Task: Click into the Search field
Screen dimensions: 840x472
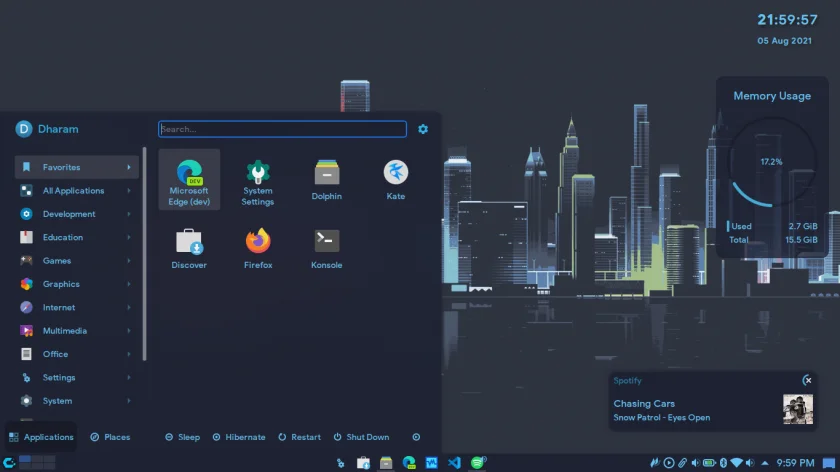Action: point(282,129)
